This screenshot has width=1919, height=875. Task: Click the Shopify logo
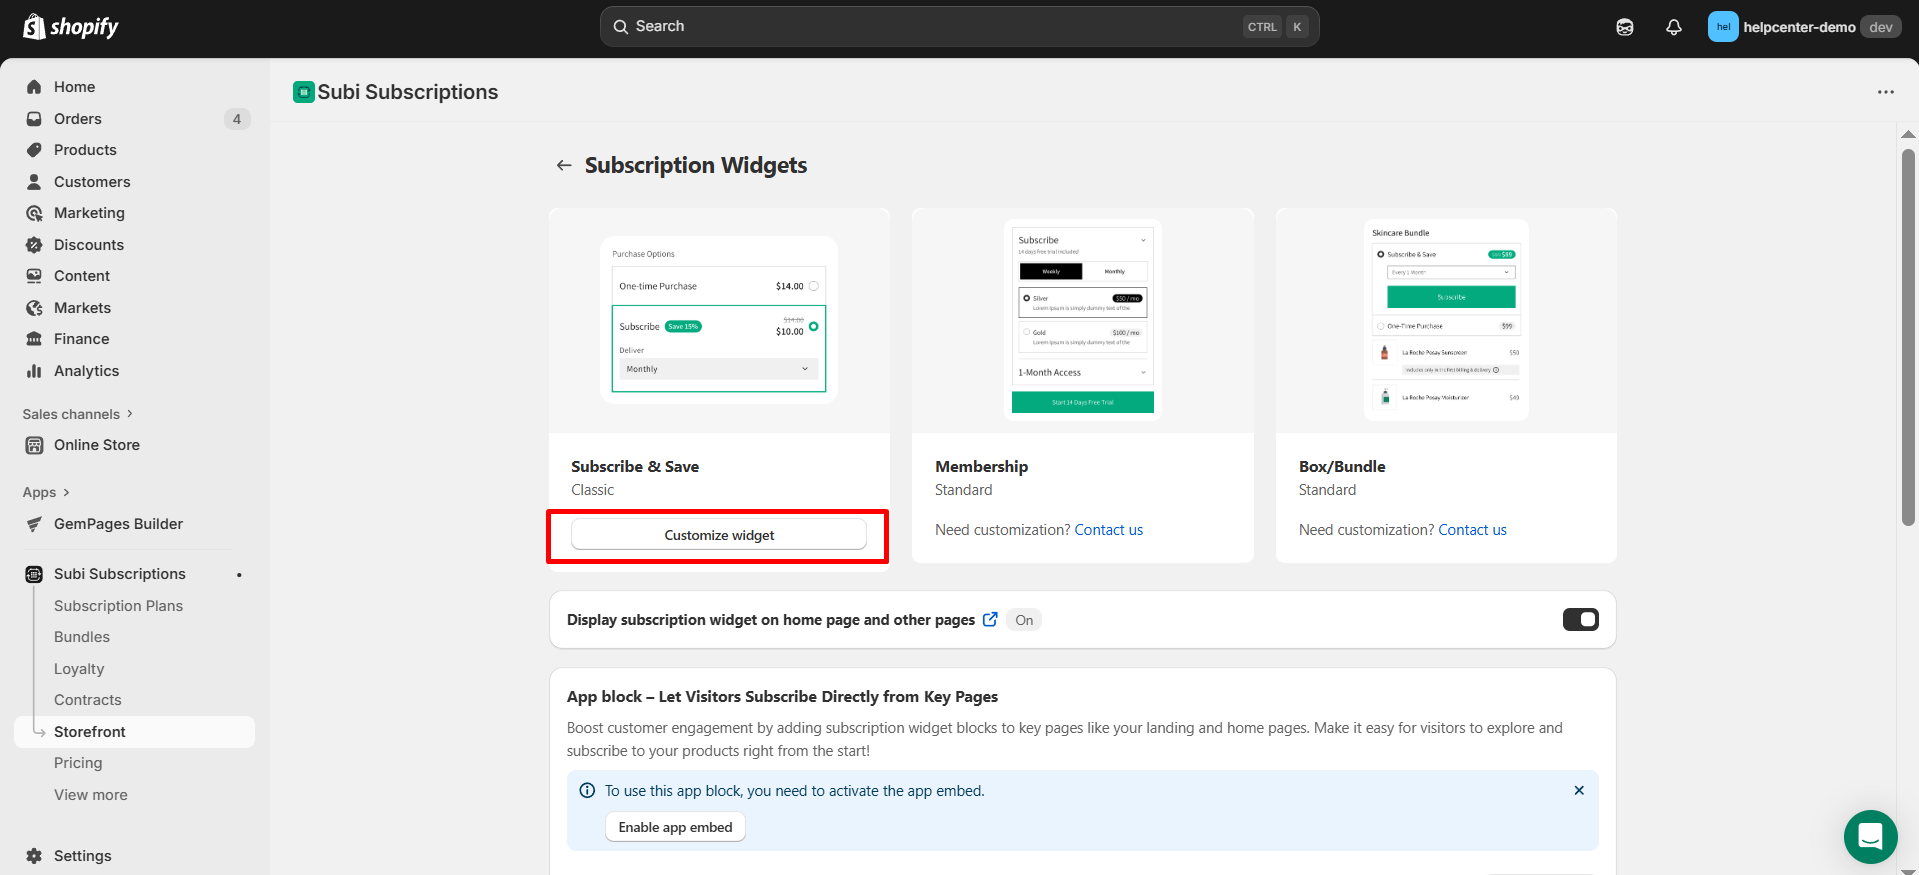click(70, 27)
